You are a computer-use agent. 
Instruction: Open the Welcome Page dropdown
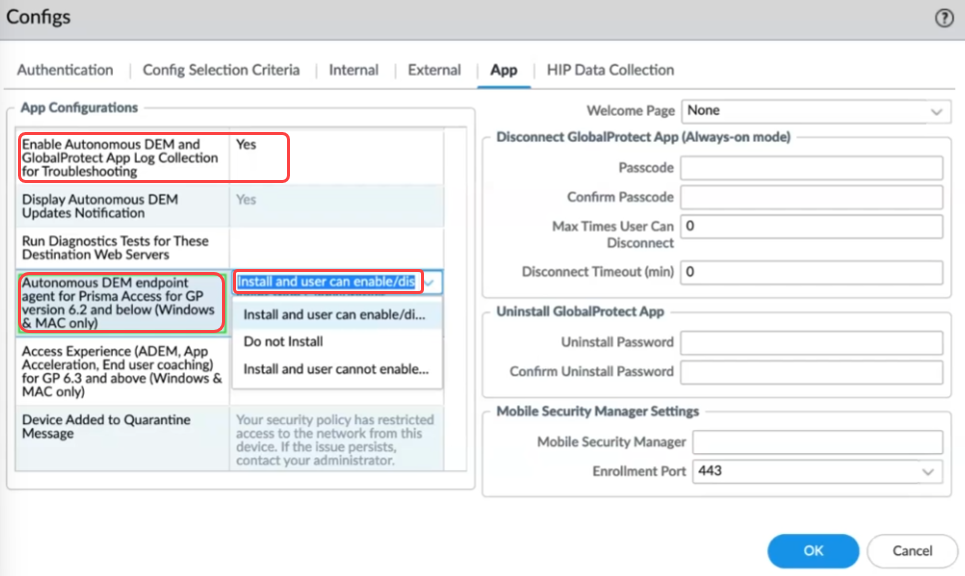click(x=815, y=111)
